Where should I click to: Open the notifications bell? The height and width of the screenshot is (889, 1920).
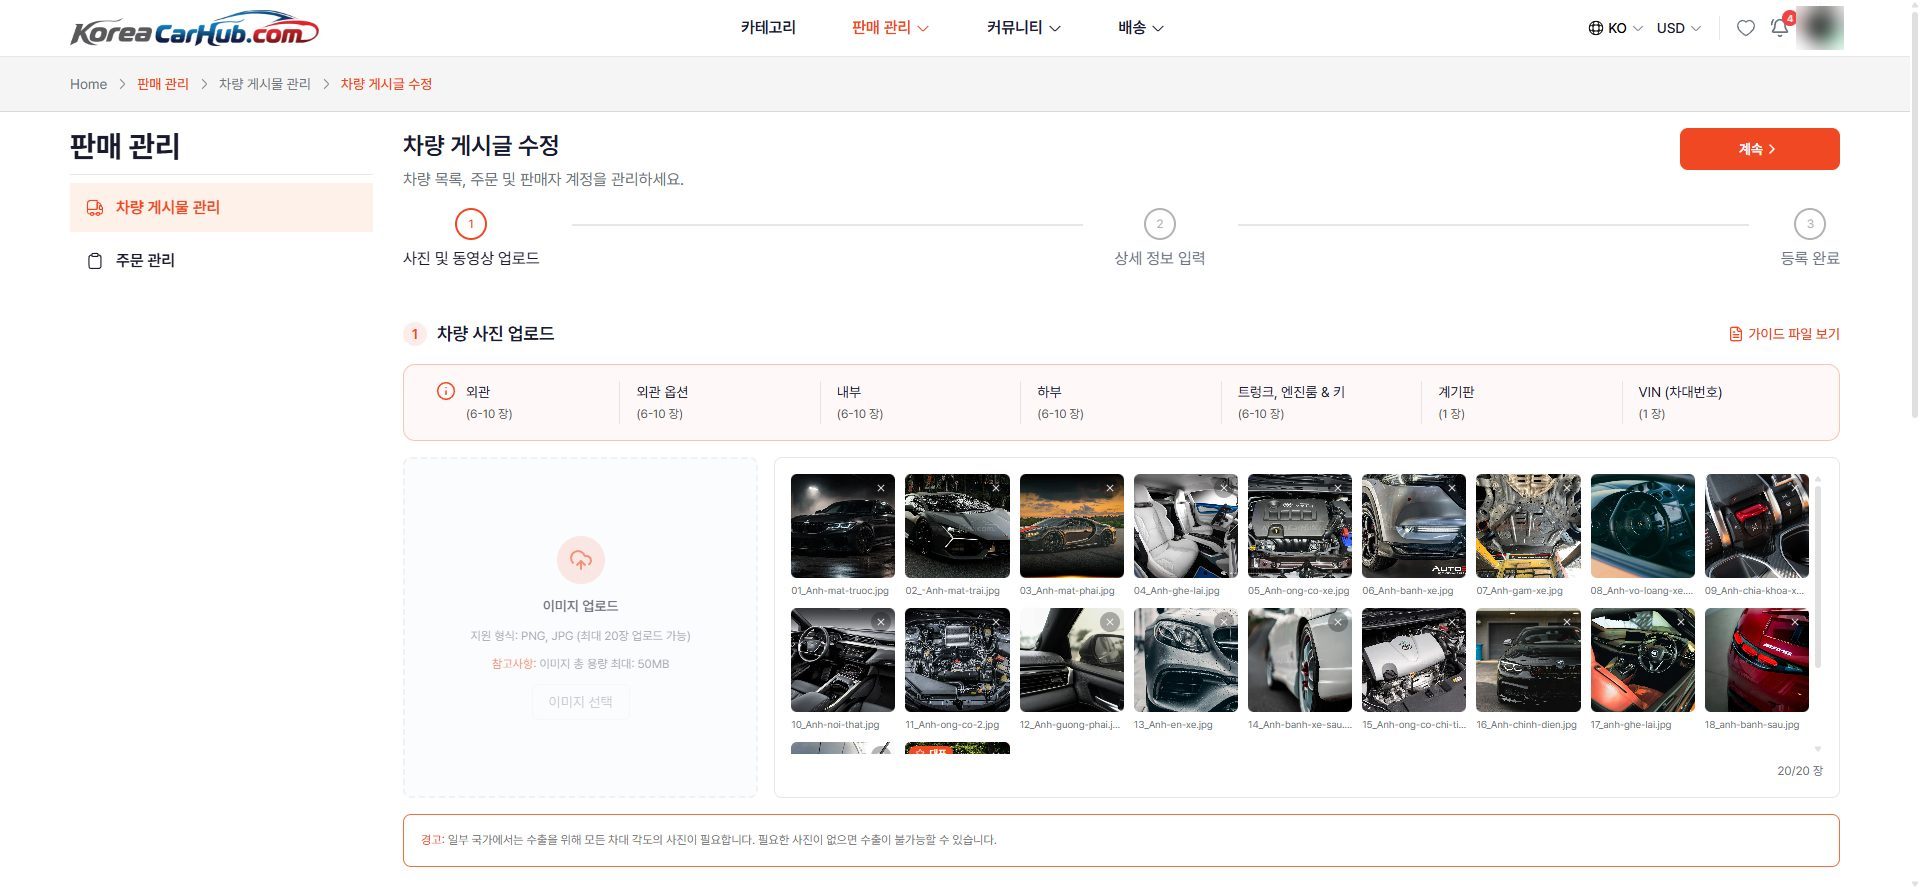point(1780,27)
